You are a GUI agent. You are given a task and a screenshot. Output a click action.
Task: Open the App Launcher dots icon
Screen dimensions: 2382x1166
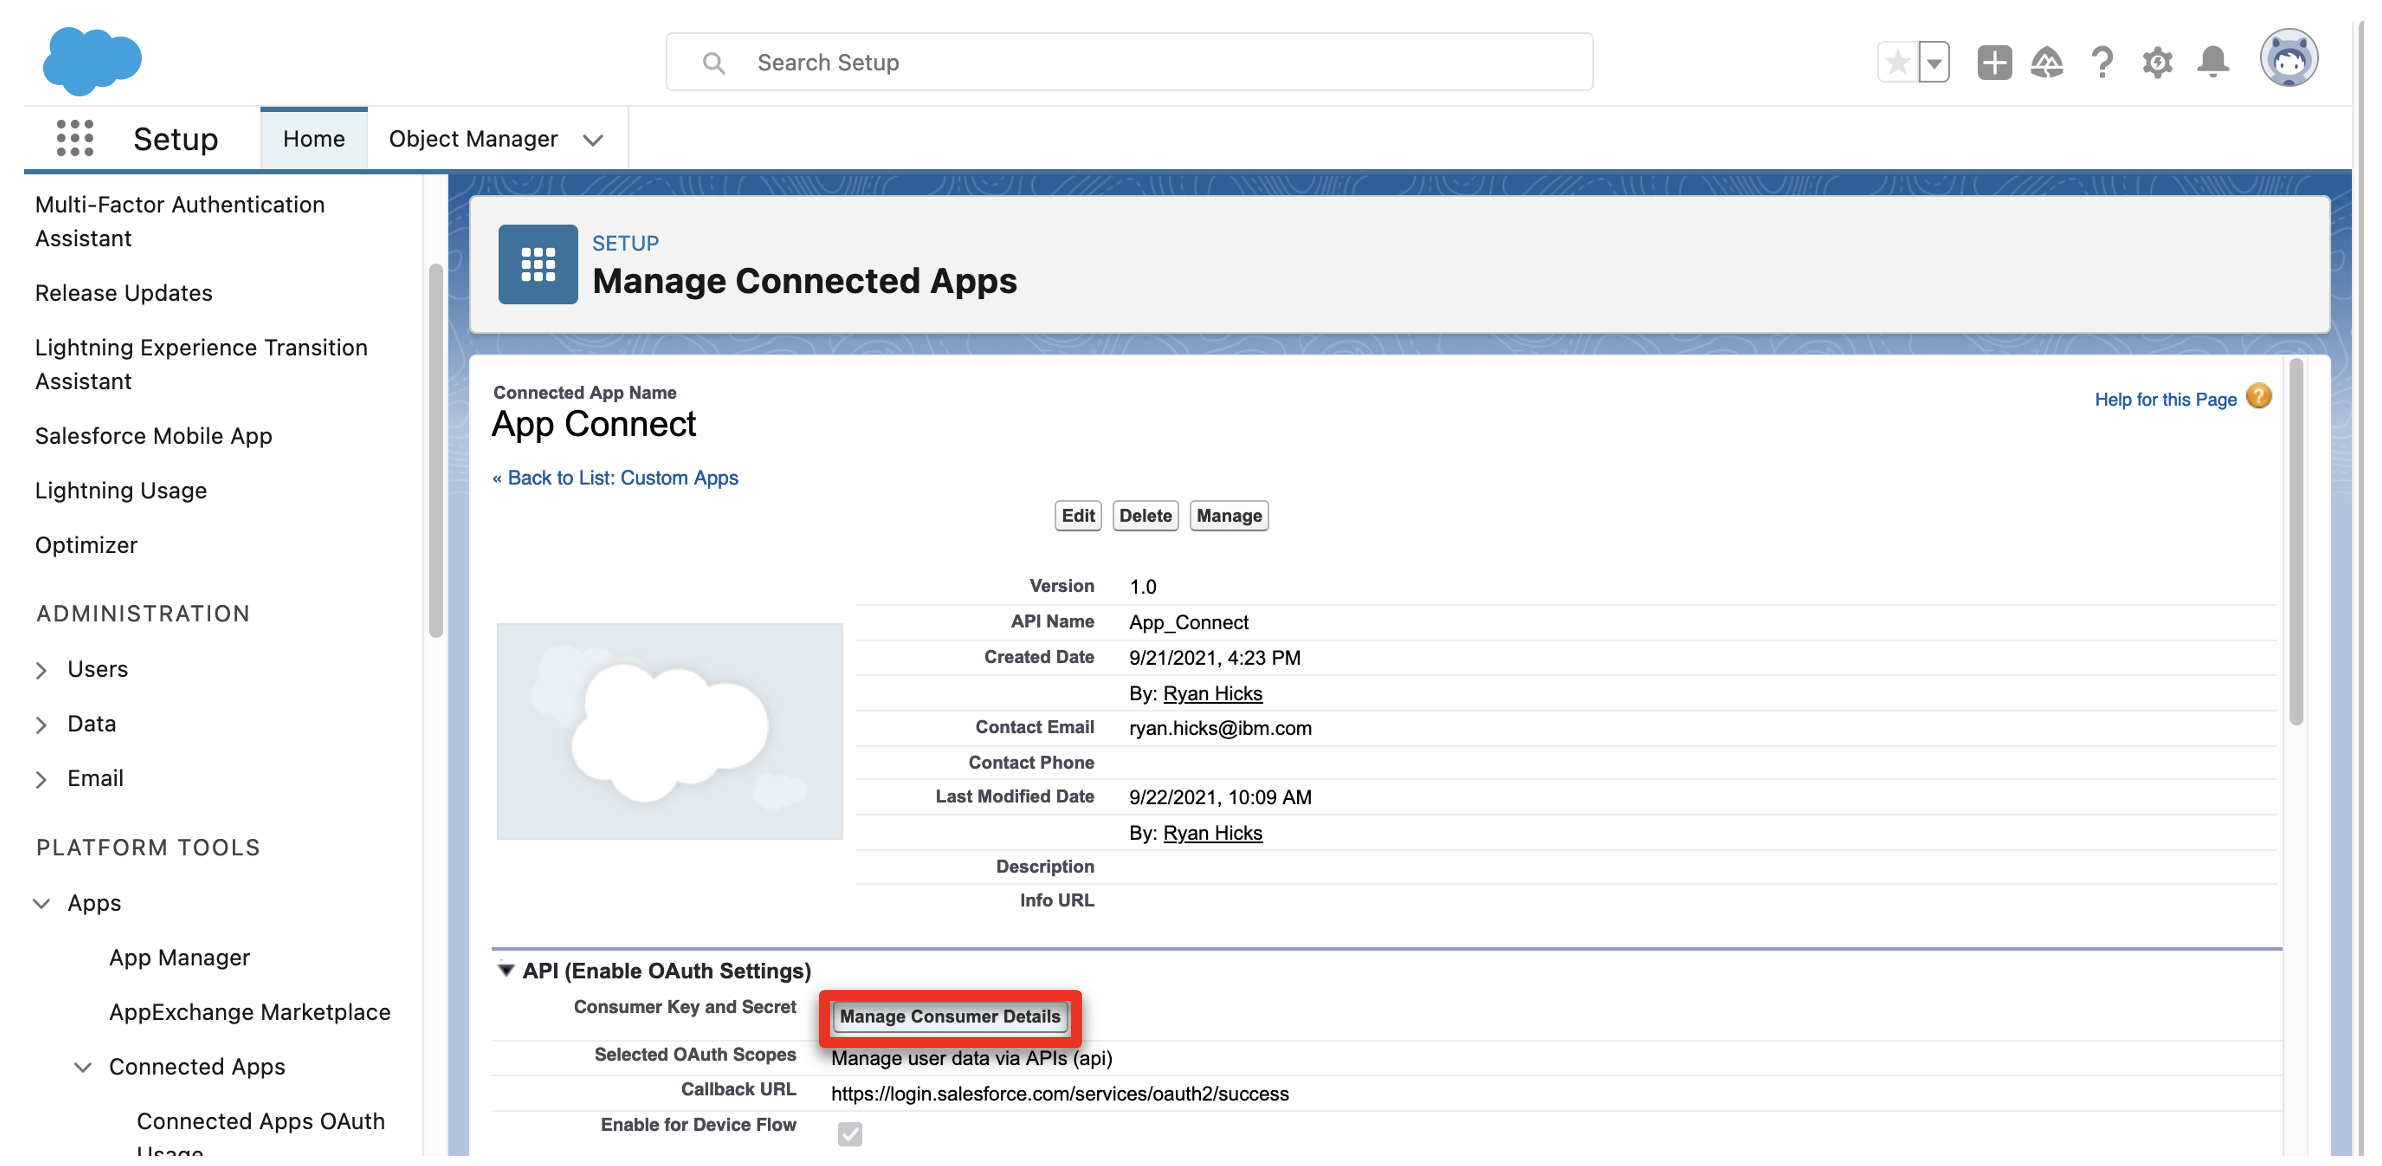pos(75,138)
